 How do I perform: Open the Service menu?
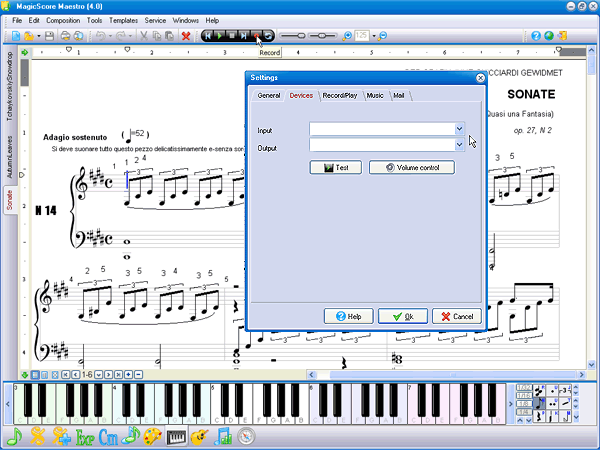tap(155, 20)
